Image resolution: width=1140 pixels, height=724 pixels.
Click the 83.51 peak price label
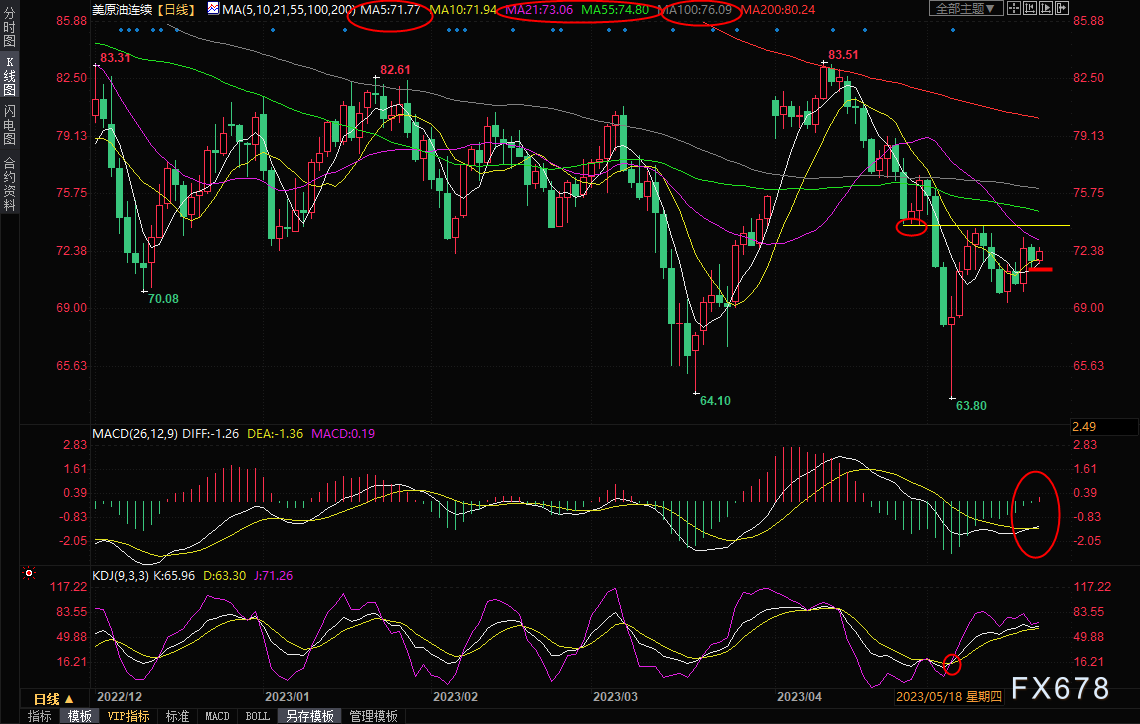843,55
